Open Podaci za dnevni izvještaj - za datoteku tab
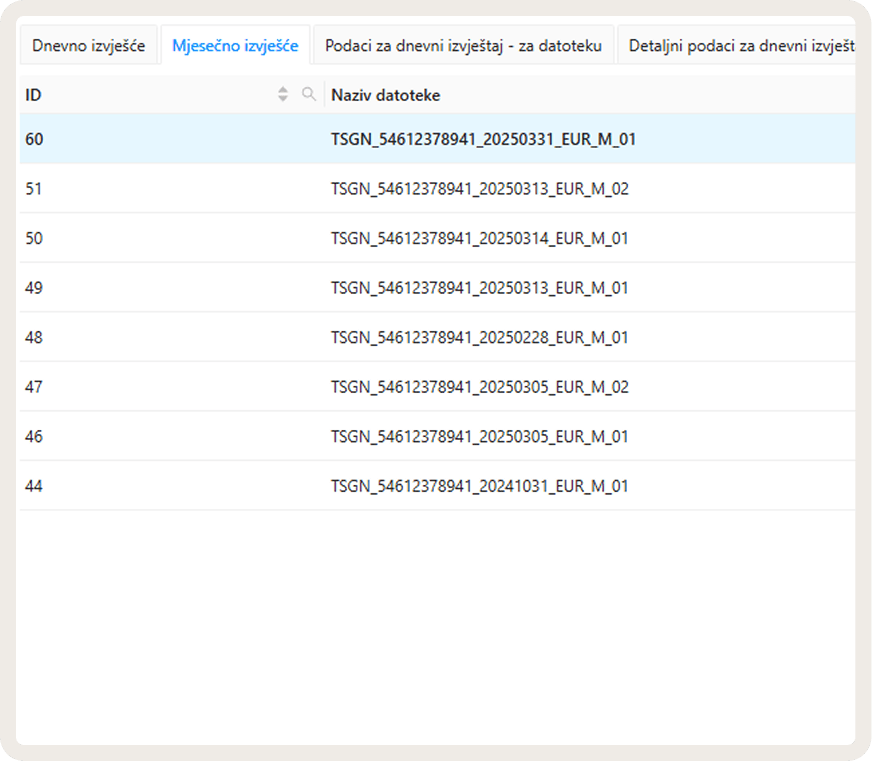872x761 pixels. pos(463,45)
